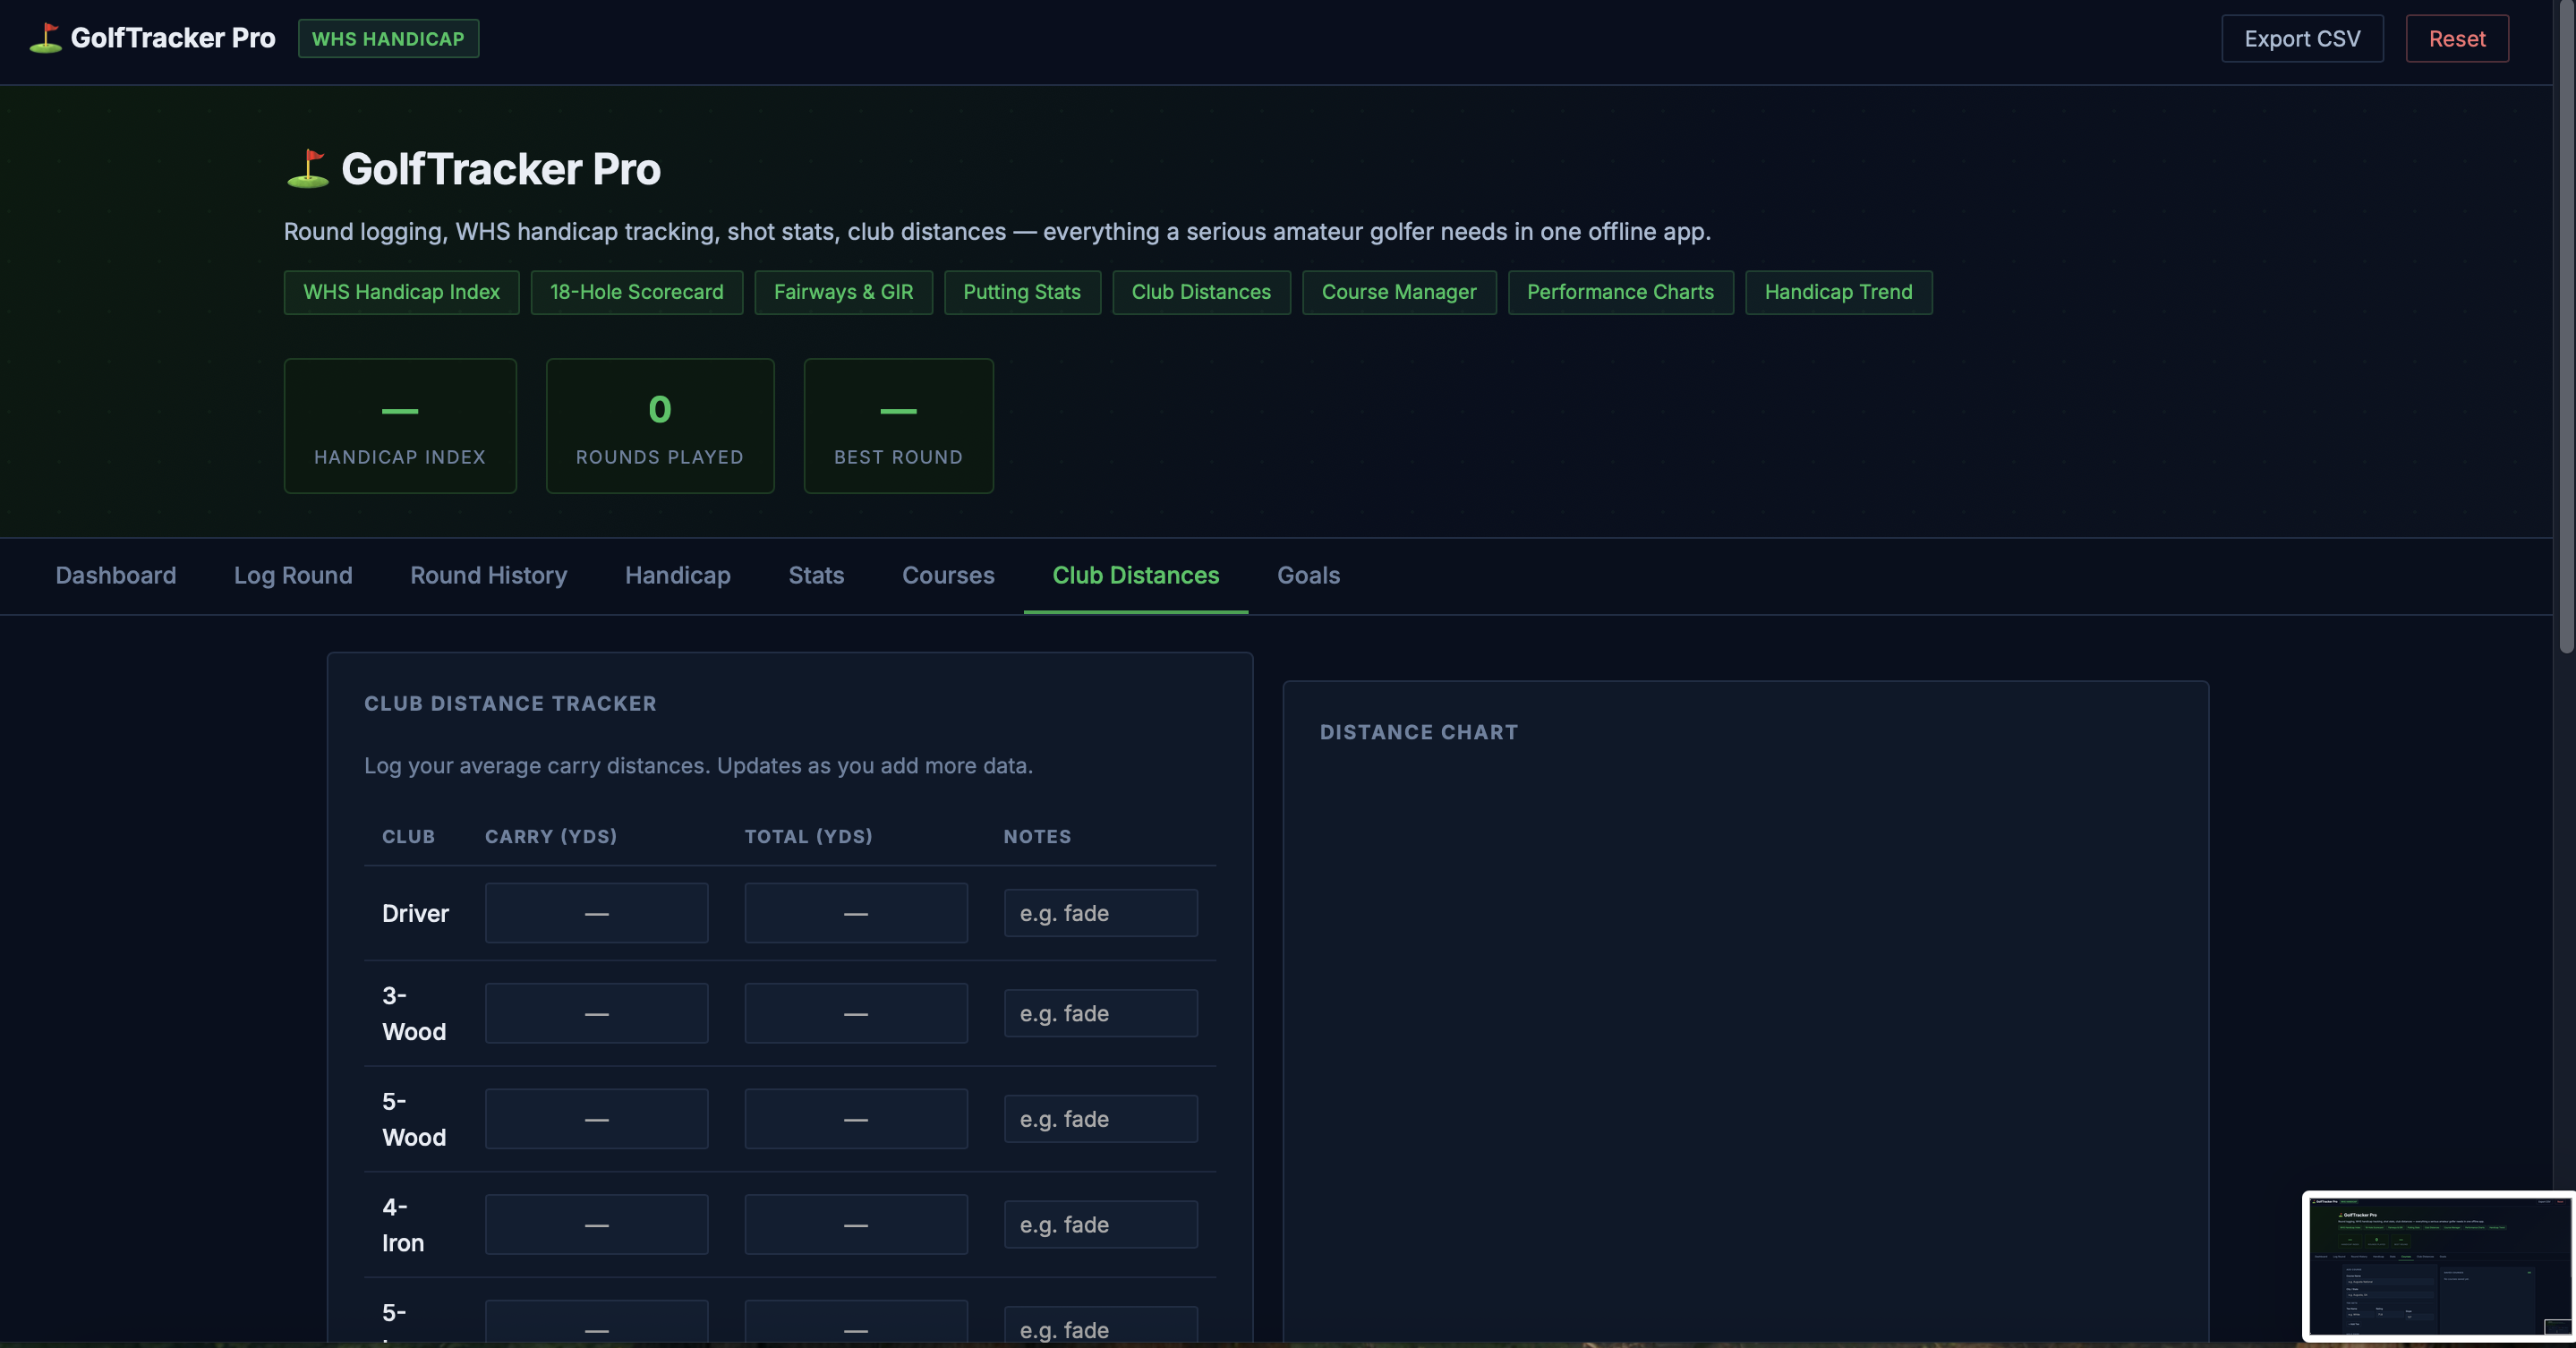
Task: Select the Club Distances tab
Action: (x=1135, y=575)
